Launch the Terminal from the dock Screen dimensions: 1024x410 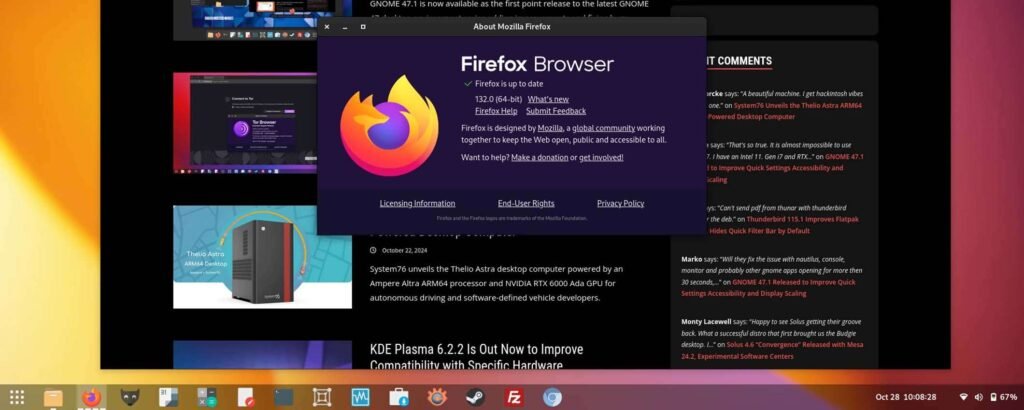(284, 397)
